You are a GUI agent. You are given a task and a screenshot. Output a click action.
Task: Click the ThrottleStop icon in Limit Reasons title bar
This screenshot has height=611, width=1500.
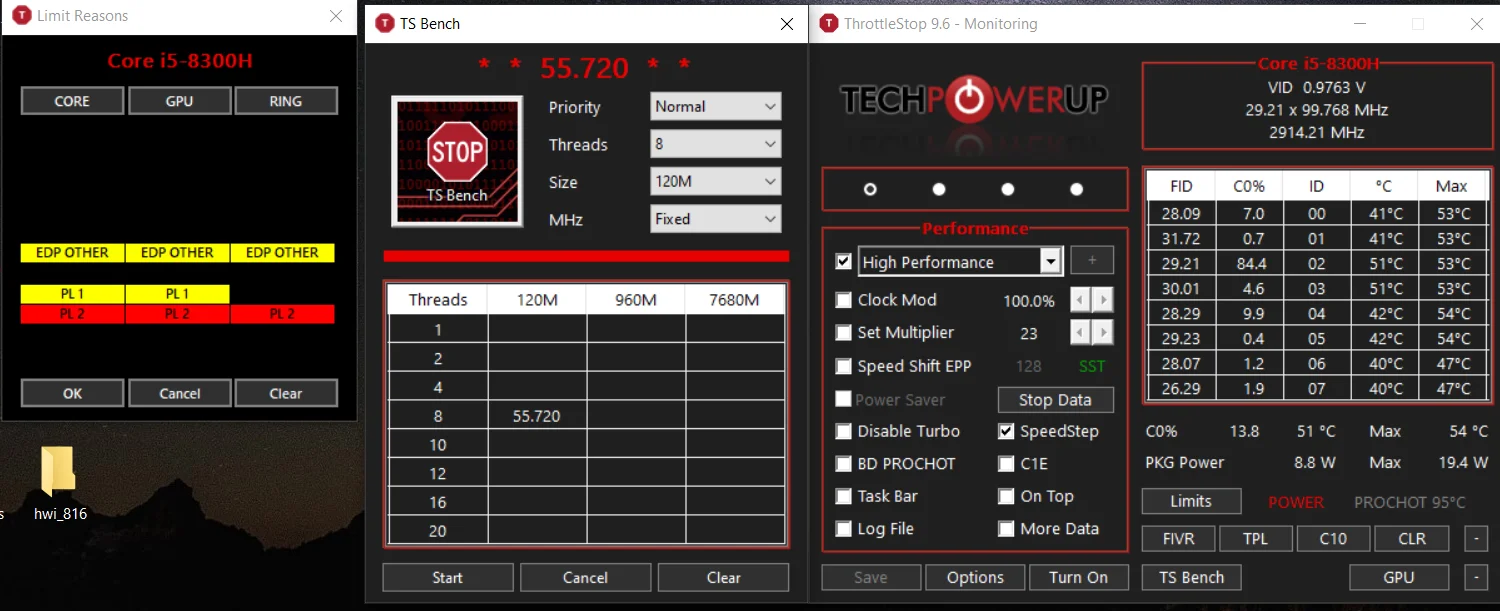coord(21,16)
